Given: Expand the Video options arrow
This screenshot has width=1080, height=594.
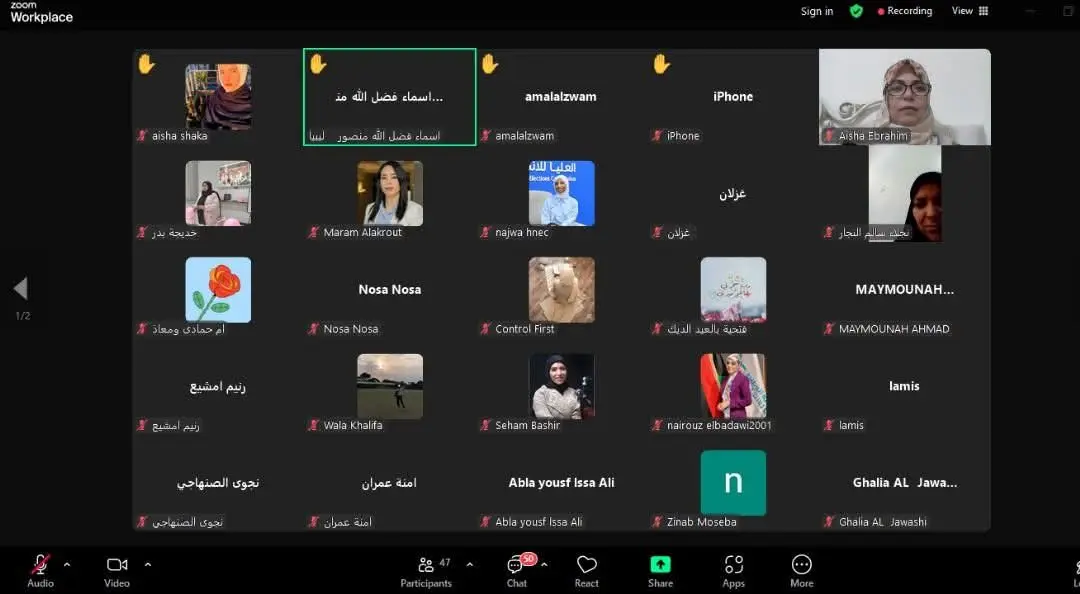Looking at the screenshot, I should point(148,564).
